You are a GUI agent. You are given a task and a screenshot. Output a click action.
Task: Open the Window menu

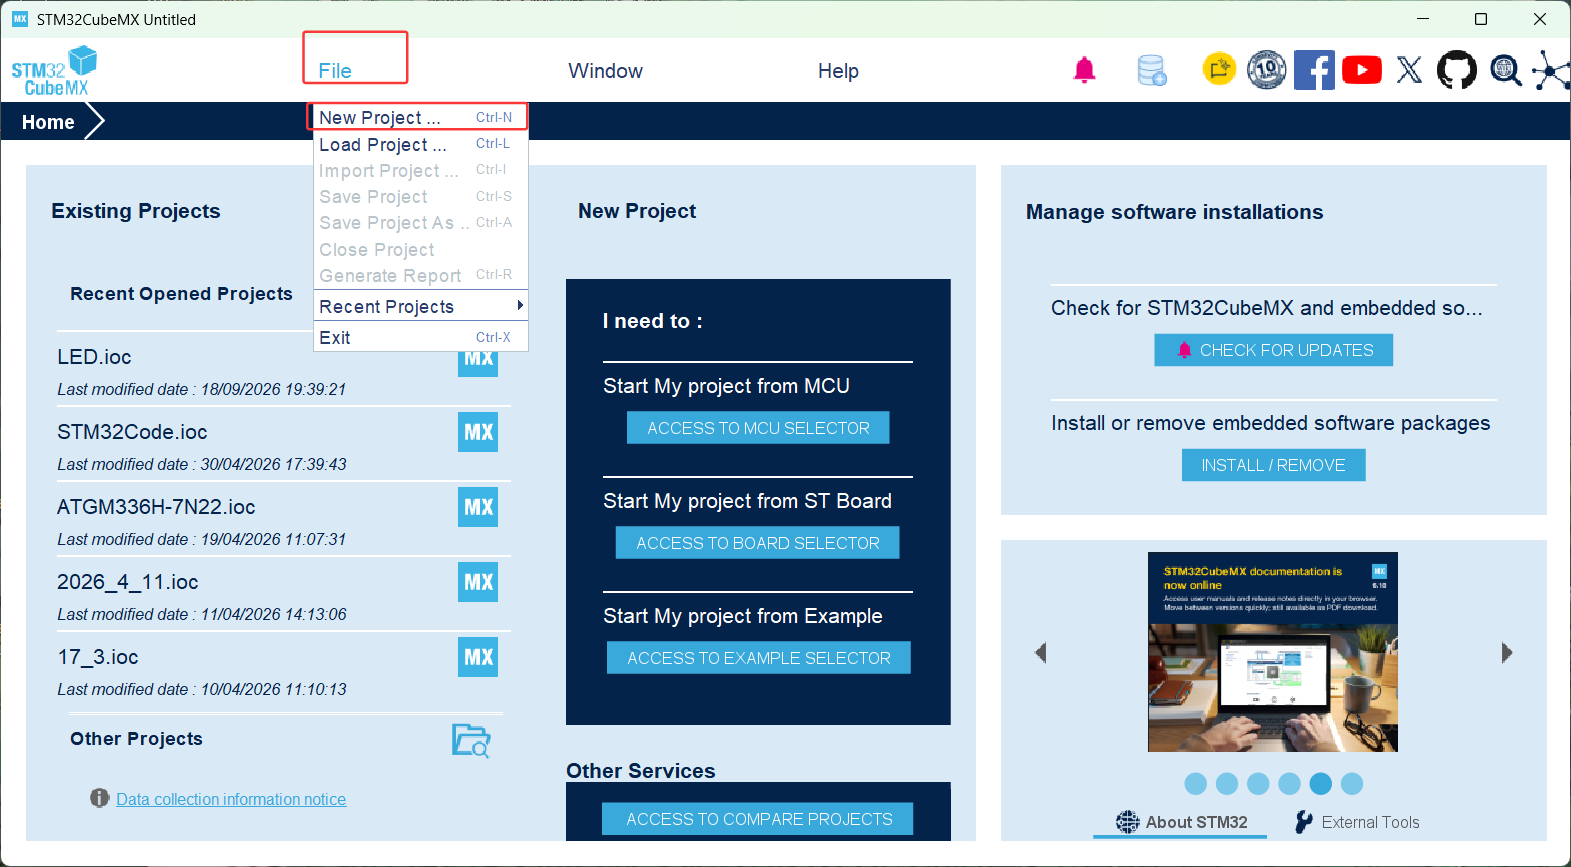point(605,71)
